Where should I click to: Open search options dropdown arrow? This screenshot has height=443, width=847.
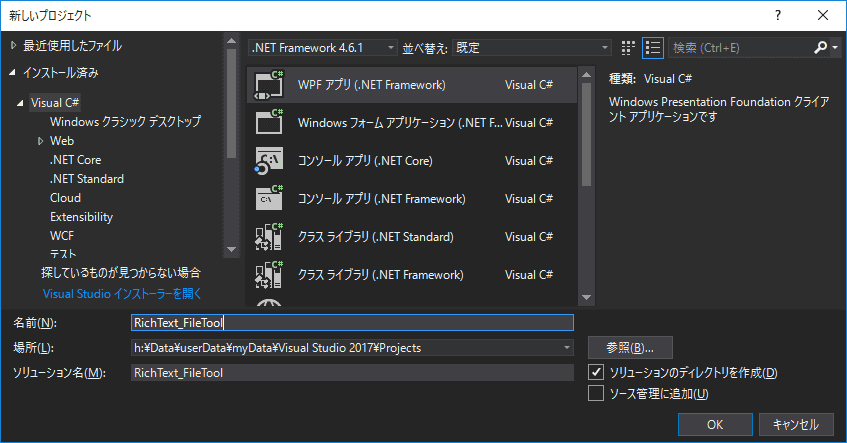(835, 48)
